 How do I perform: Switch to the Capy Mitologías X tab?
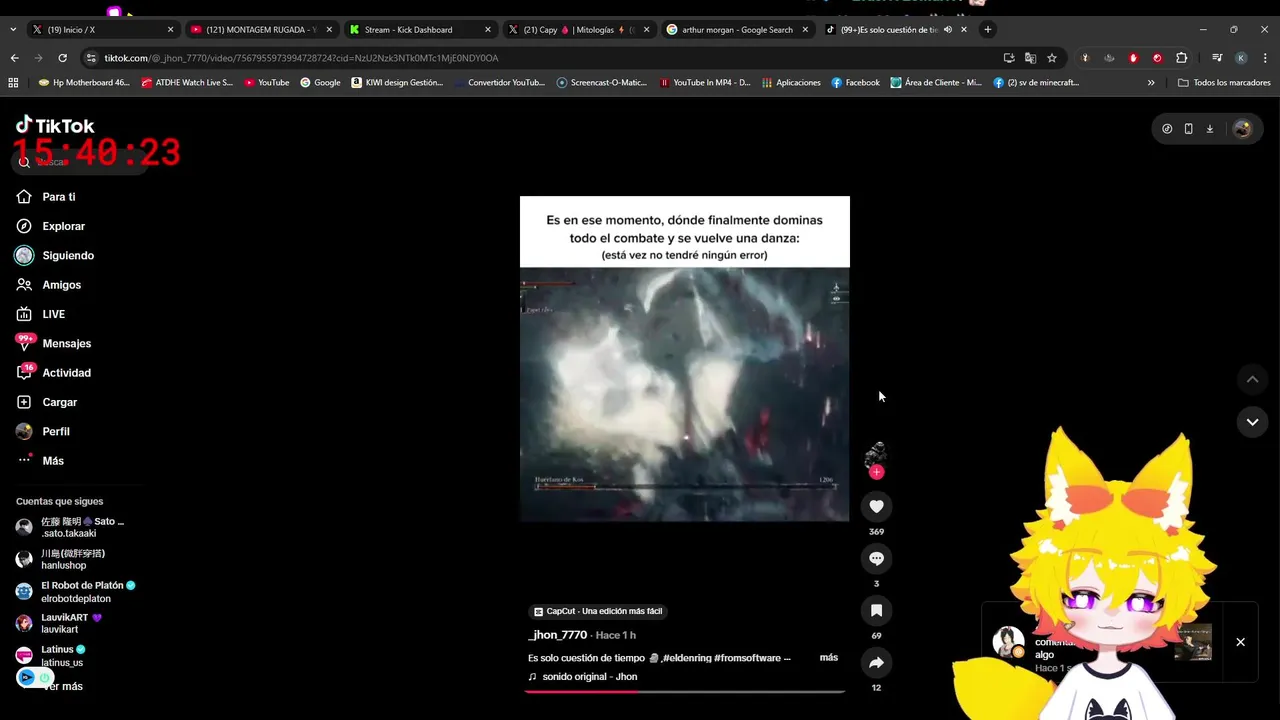coord(578,29)
